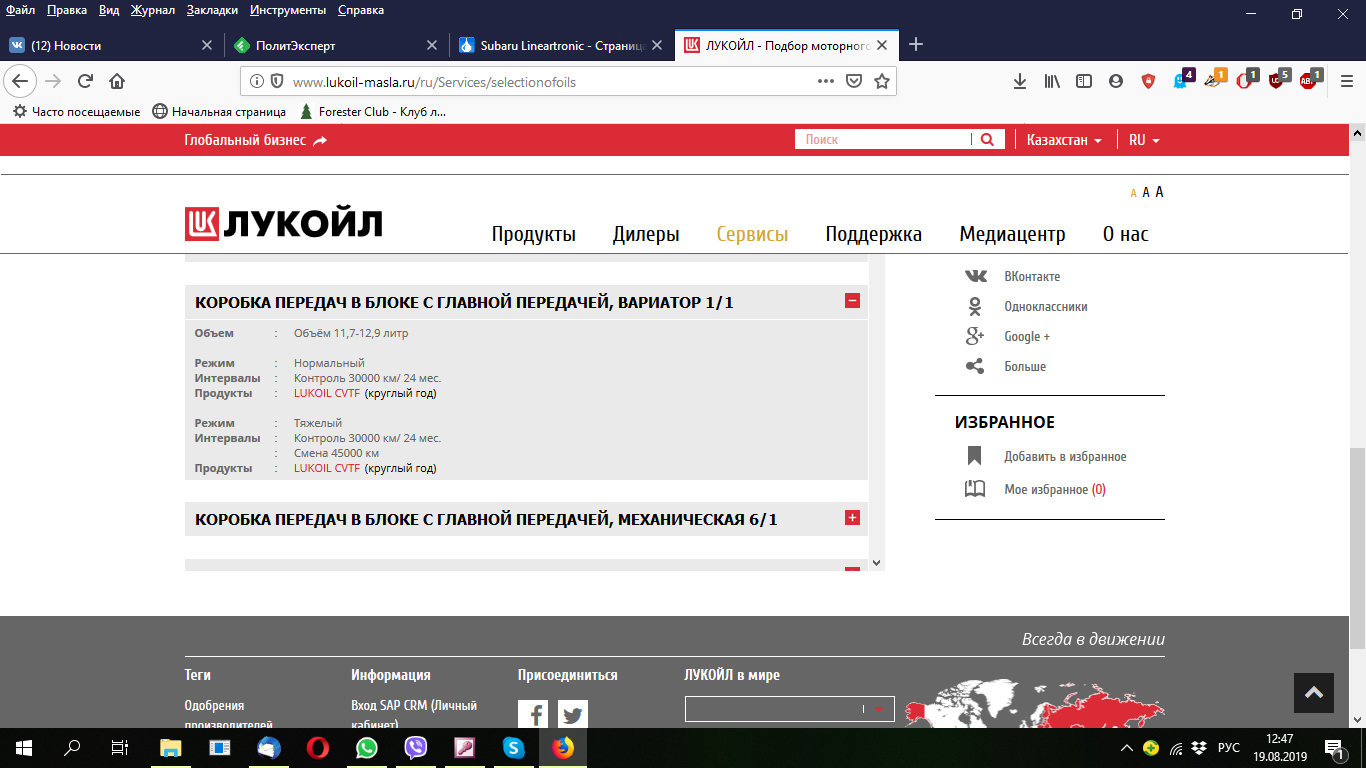Open the RU language dropdown
The image size is (1366, 768).
[x=1144, y=140]
